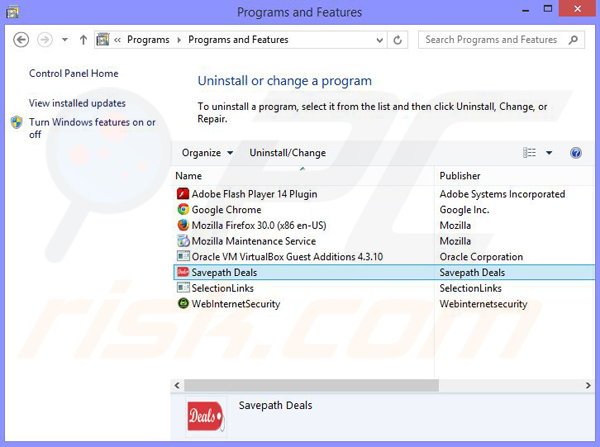Viewport: 600px width, 447px height.
Task: Click large Deals logo in details pane
Action: point(205,416)
